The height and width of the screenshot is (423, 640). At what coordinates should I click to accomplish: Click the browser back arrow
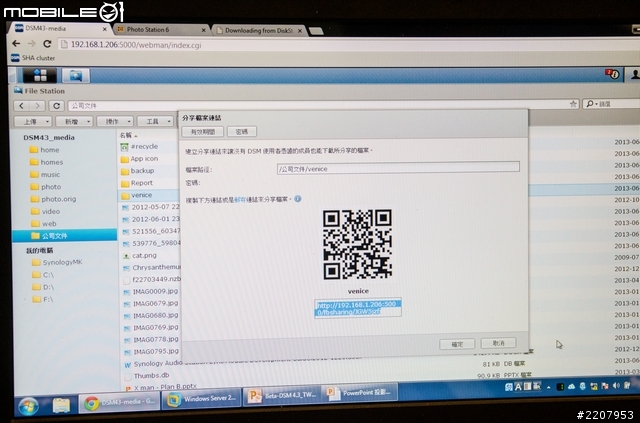pos(16,44)
